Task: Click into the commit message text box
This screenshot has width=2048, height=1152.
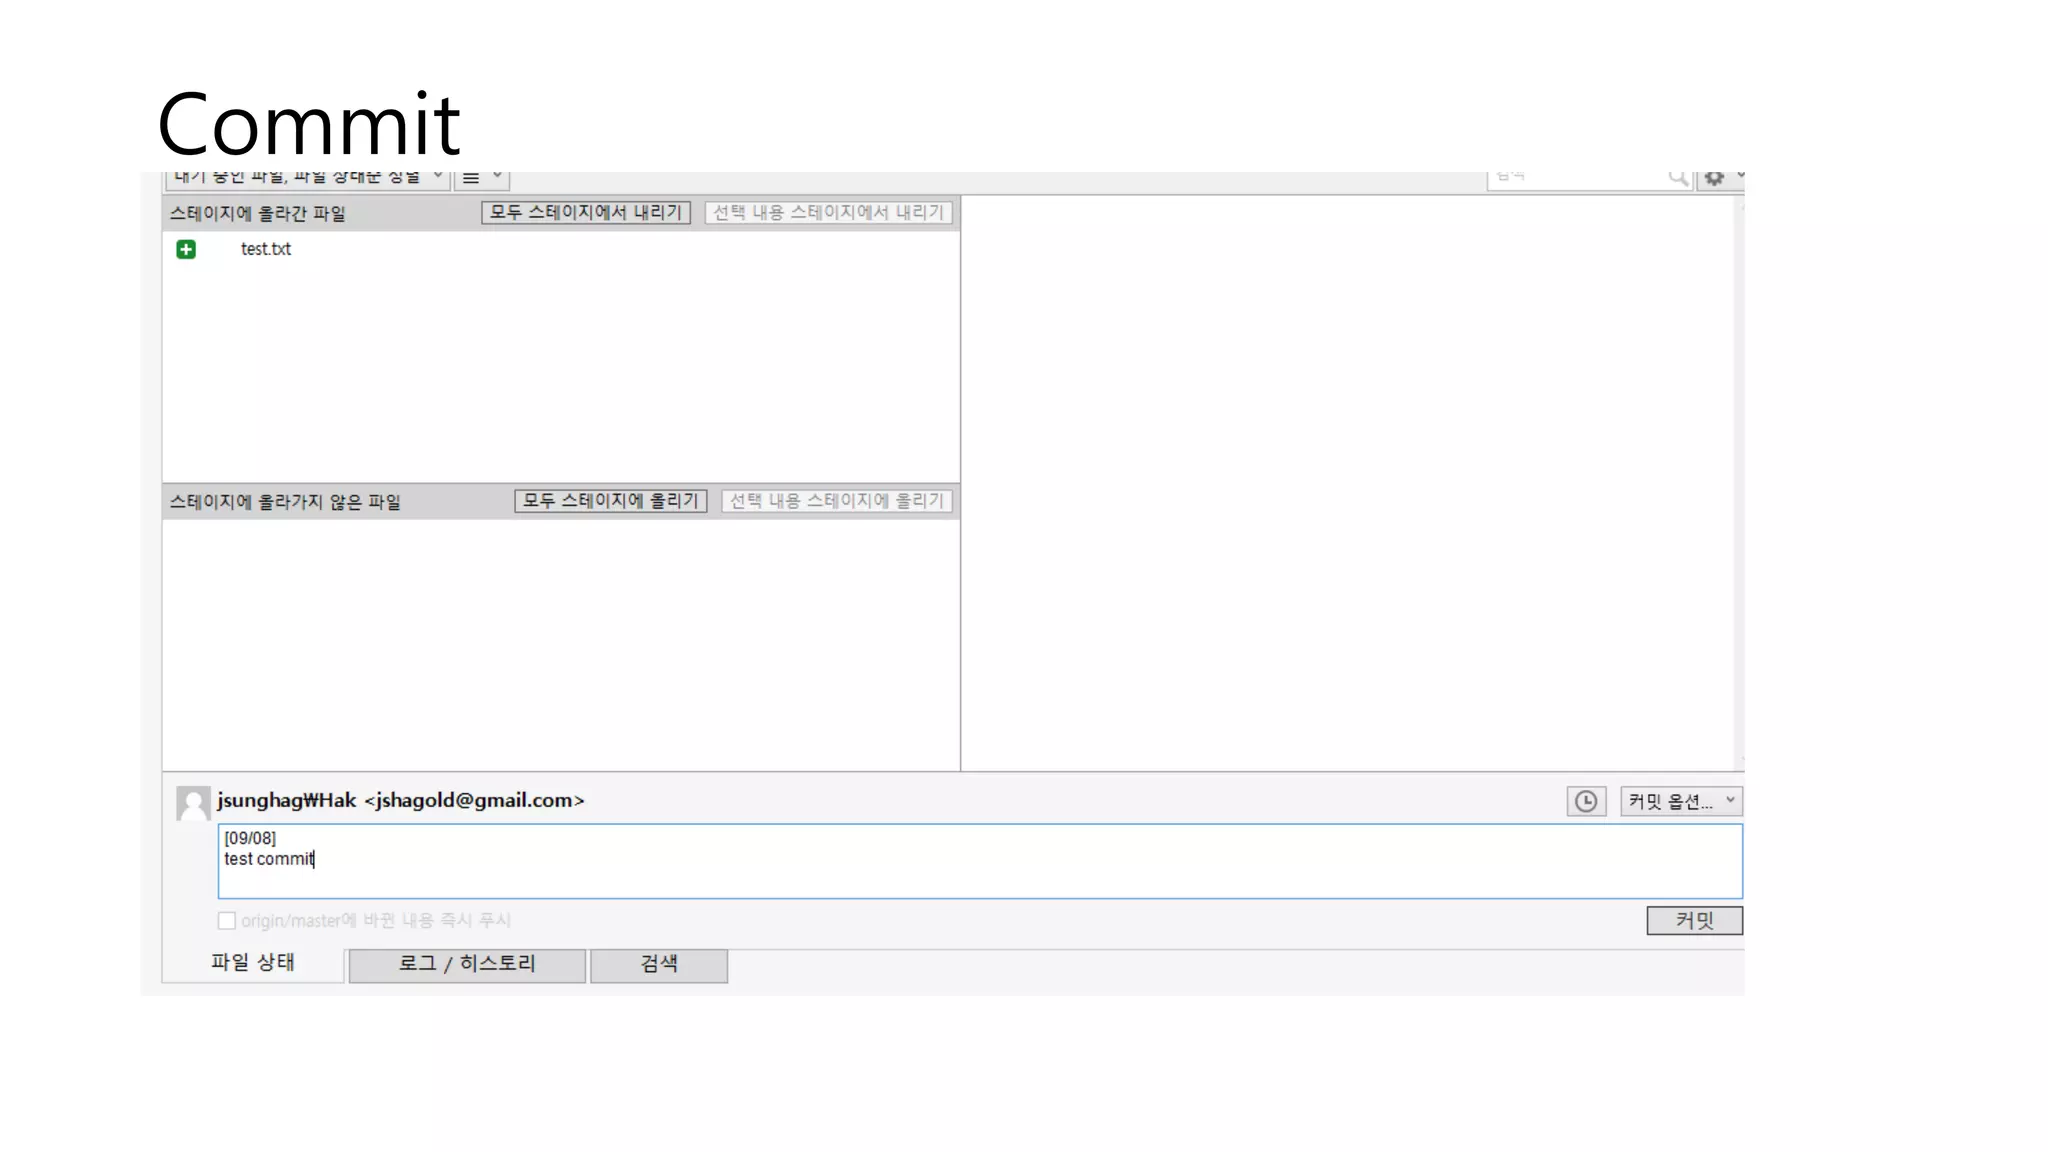Action: (x=980, y=861)
